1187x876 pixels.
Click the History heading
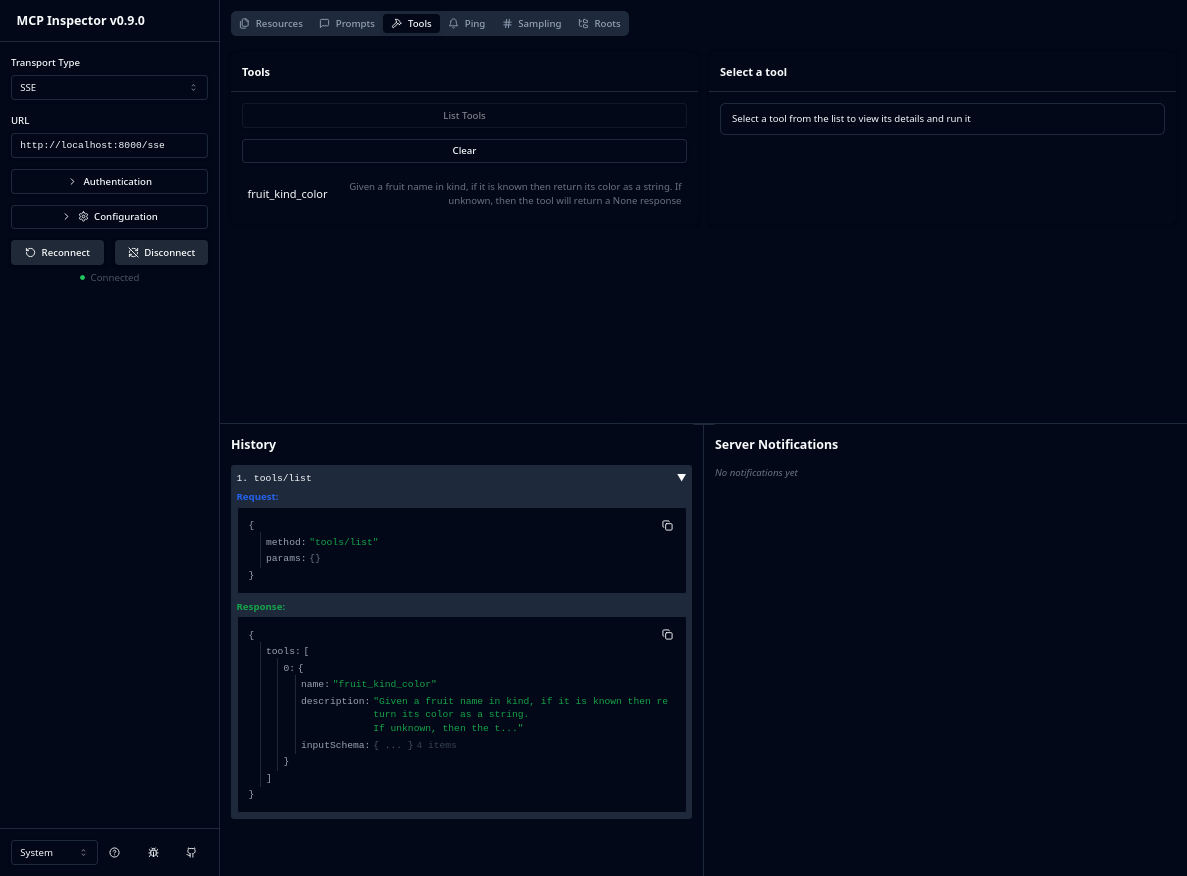[254, 444]
